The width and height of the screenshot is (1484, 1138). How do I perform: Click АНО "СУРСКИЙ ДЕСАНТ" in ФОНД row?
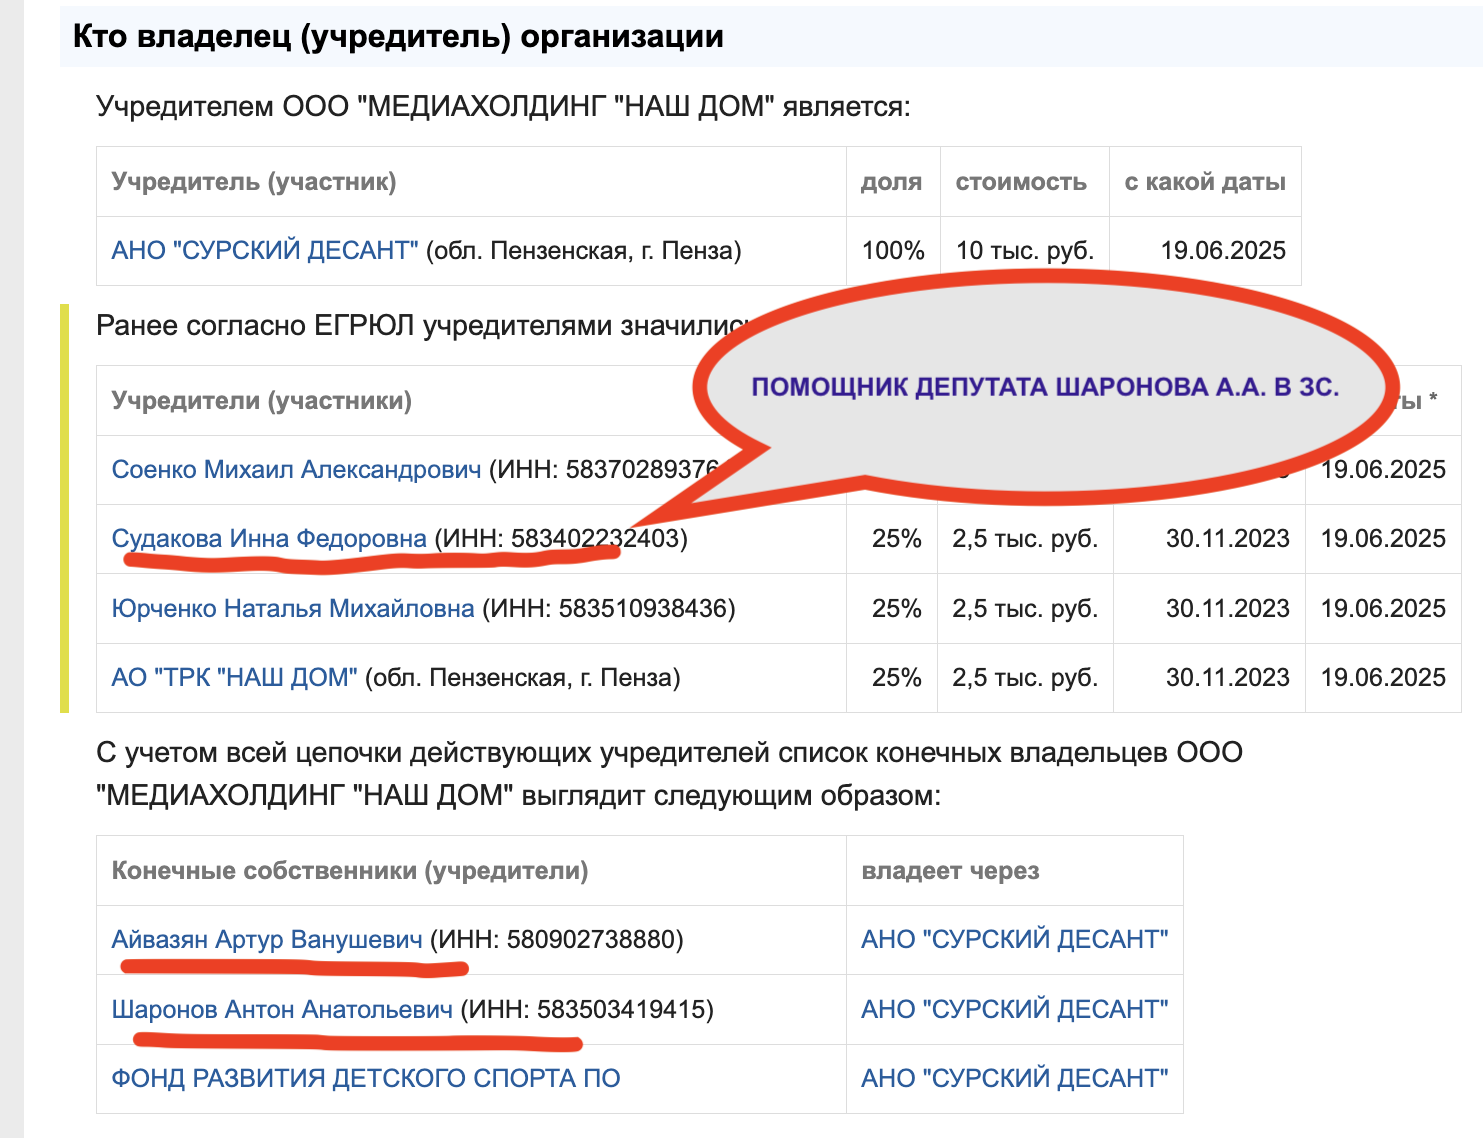[x=1014, y=1078]
